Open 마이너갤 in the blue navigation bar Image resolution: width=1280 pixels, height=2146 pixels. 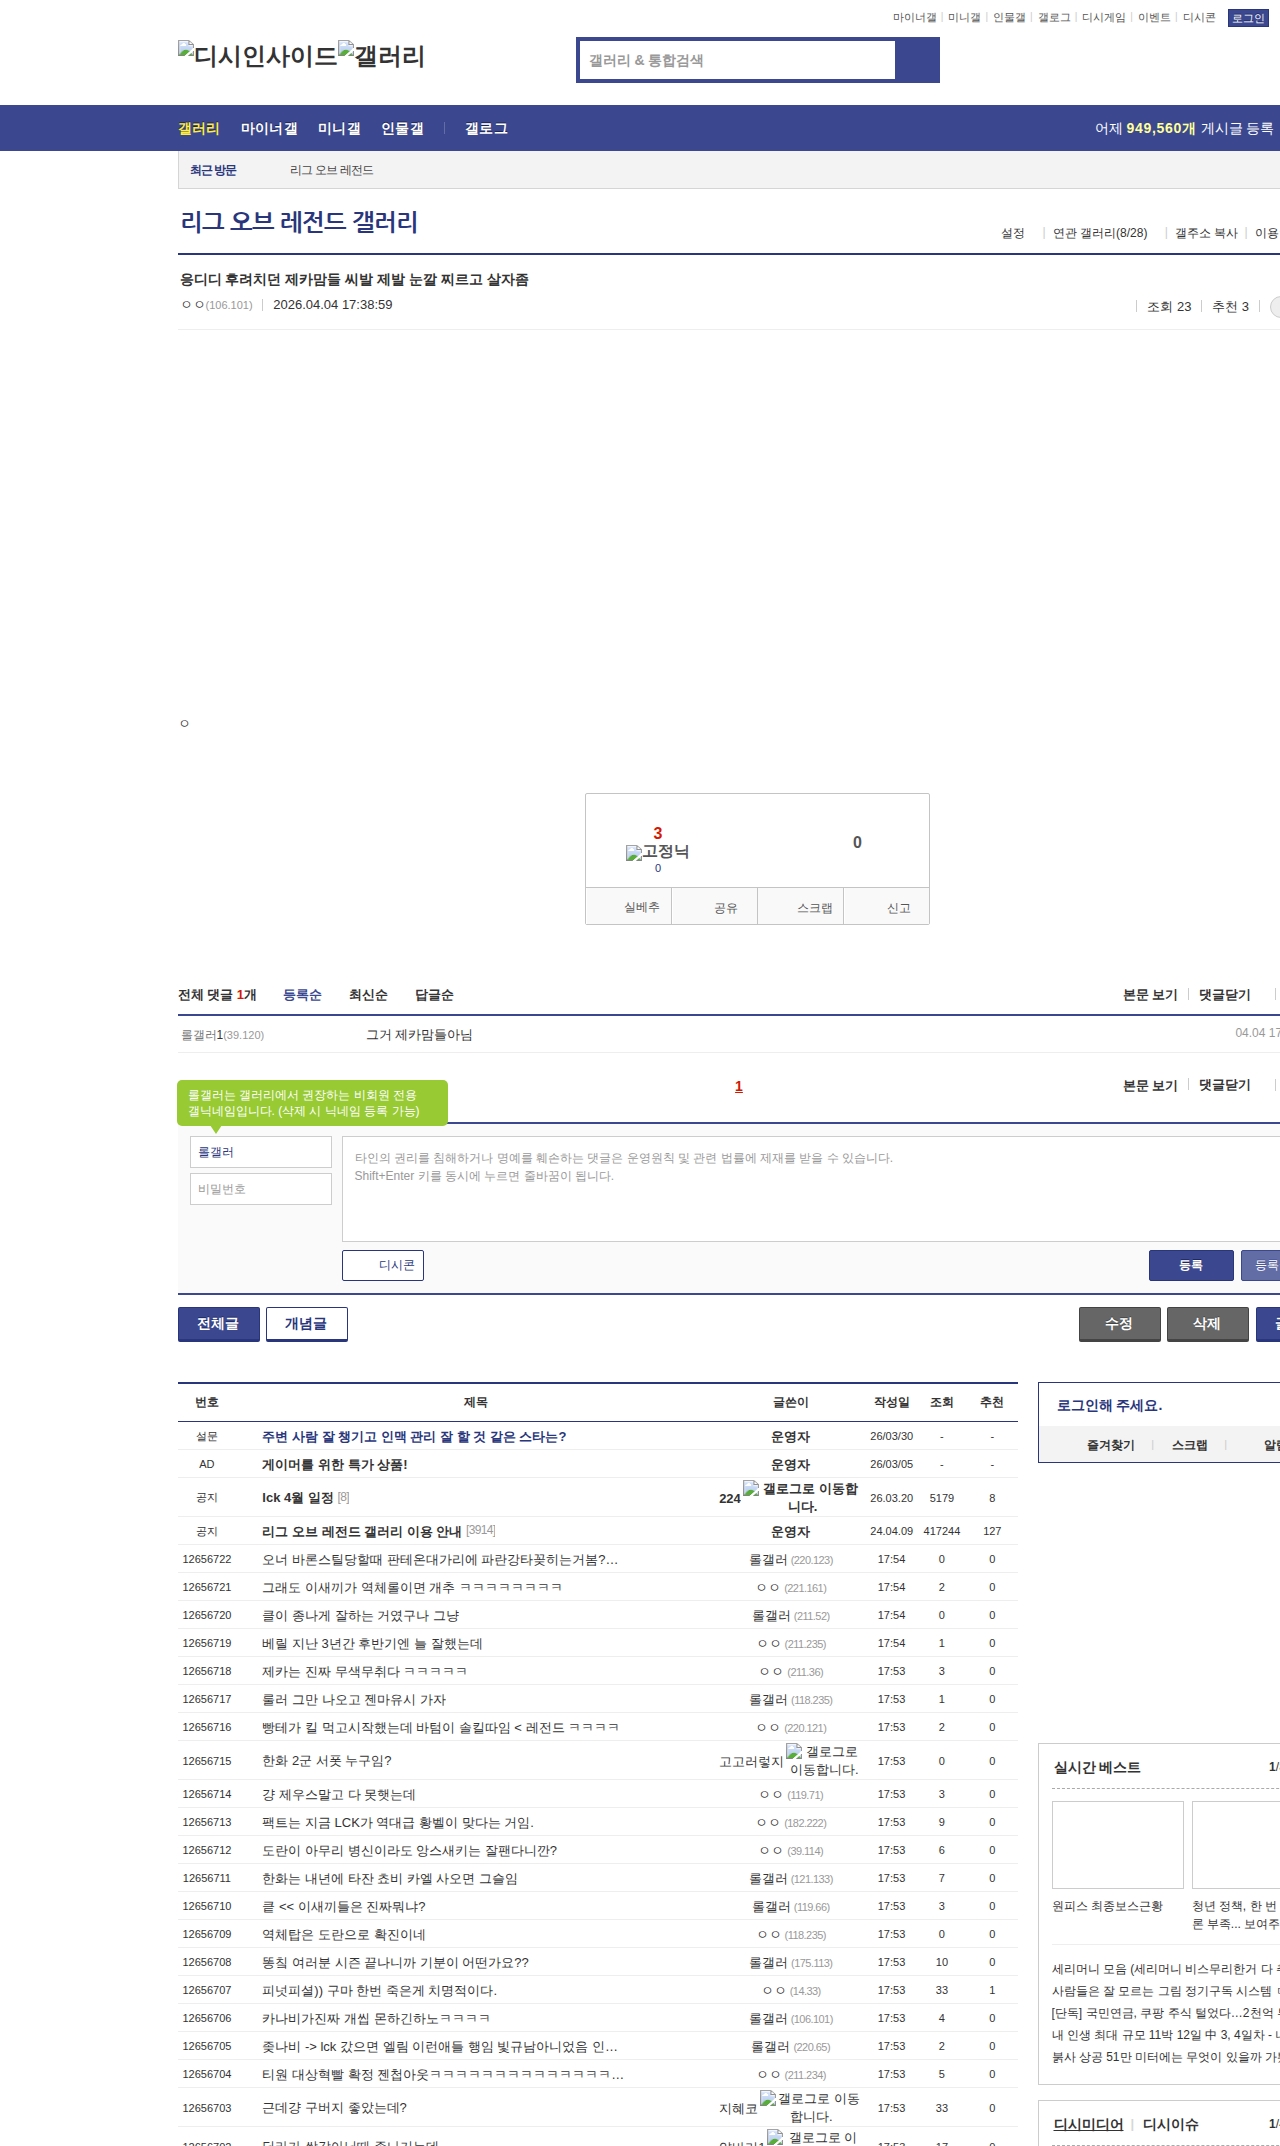[269, 129]
